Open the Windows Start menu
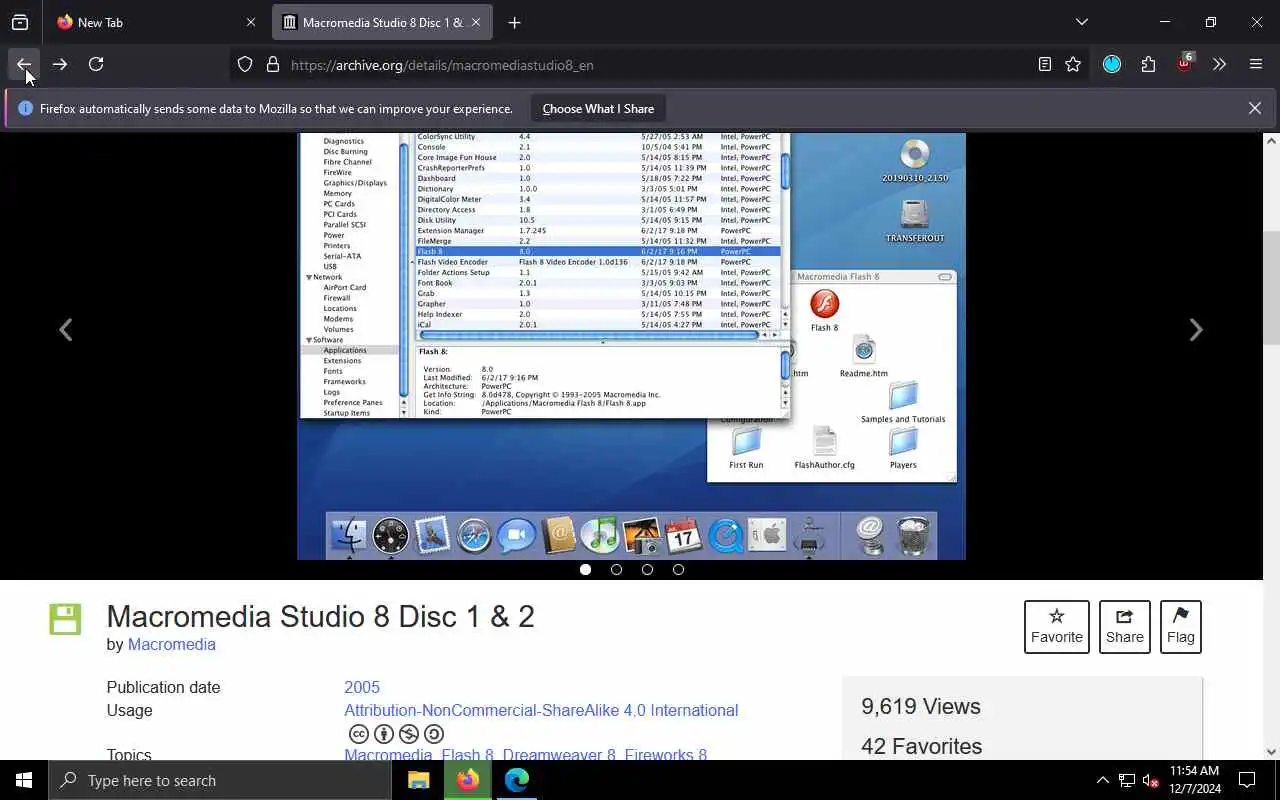This screenshot has width=1280, height=800. [24, 780]
